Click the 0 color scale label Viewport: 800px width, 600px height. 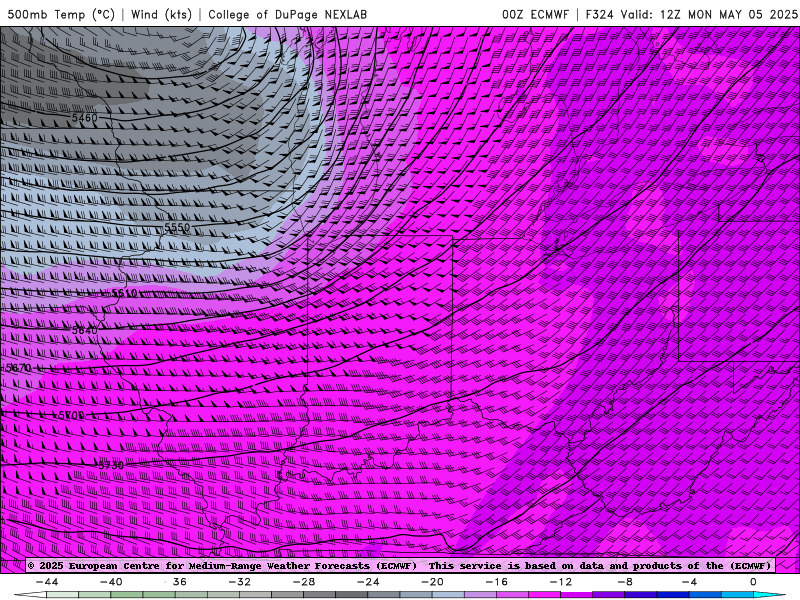point(753,582)
